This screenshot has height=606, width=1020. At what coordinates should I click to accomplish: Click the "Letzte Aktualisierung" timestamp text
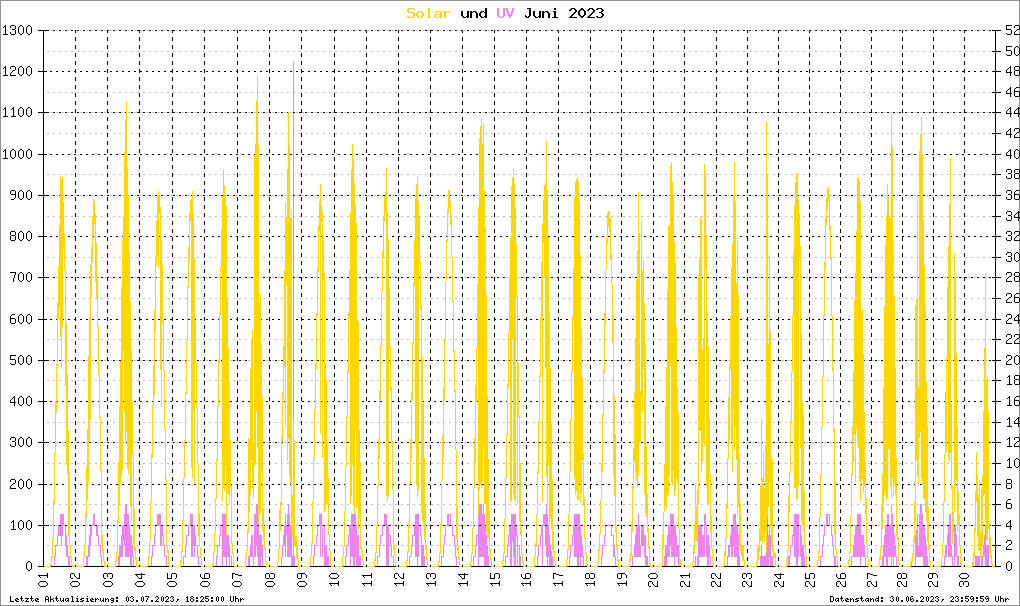[x=125, y=598]
